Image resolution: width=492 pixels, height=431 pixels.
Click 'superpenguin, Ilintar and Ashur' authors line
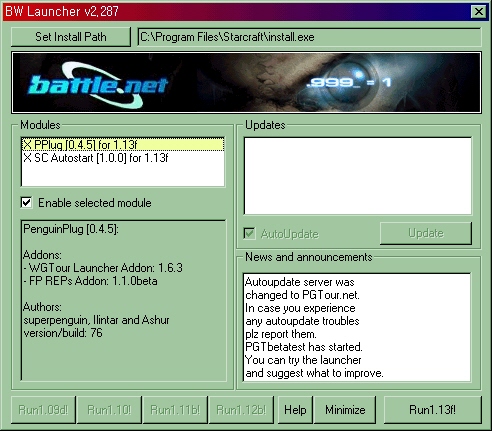pos(96,320)
